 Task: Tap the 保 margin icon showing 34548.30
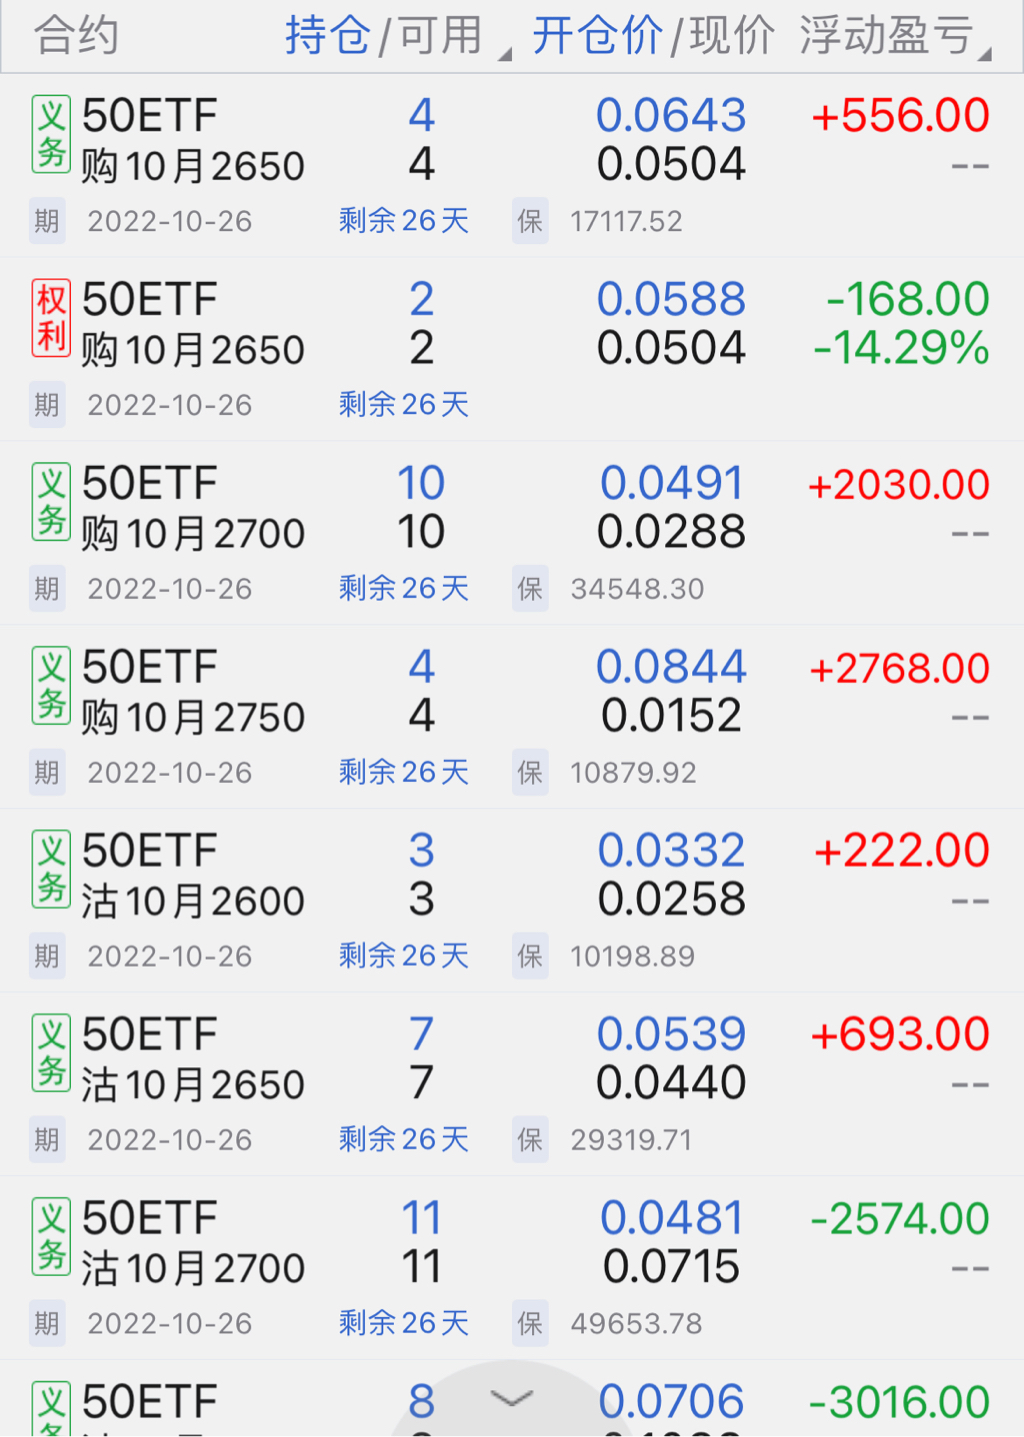[x=530, y=589]
